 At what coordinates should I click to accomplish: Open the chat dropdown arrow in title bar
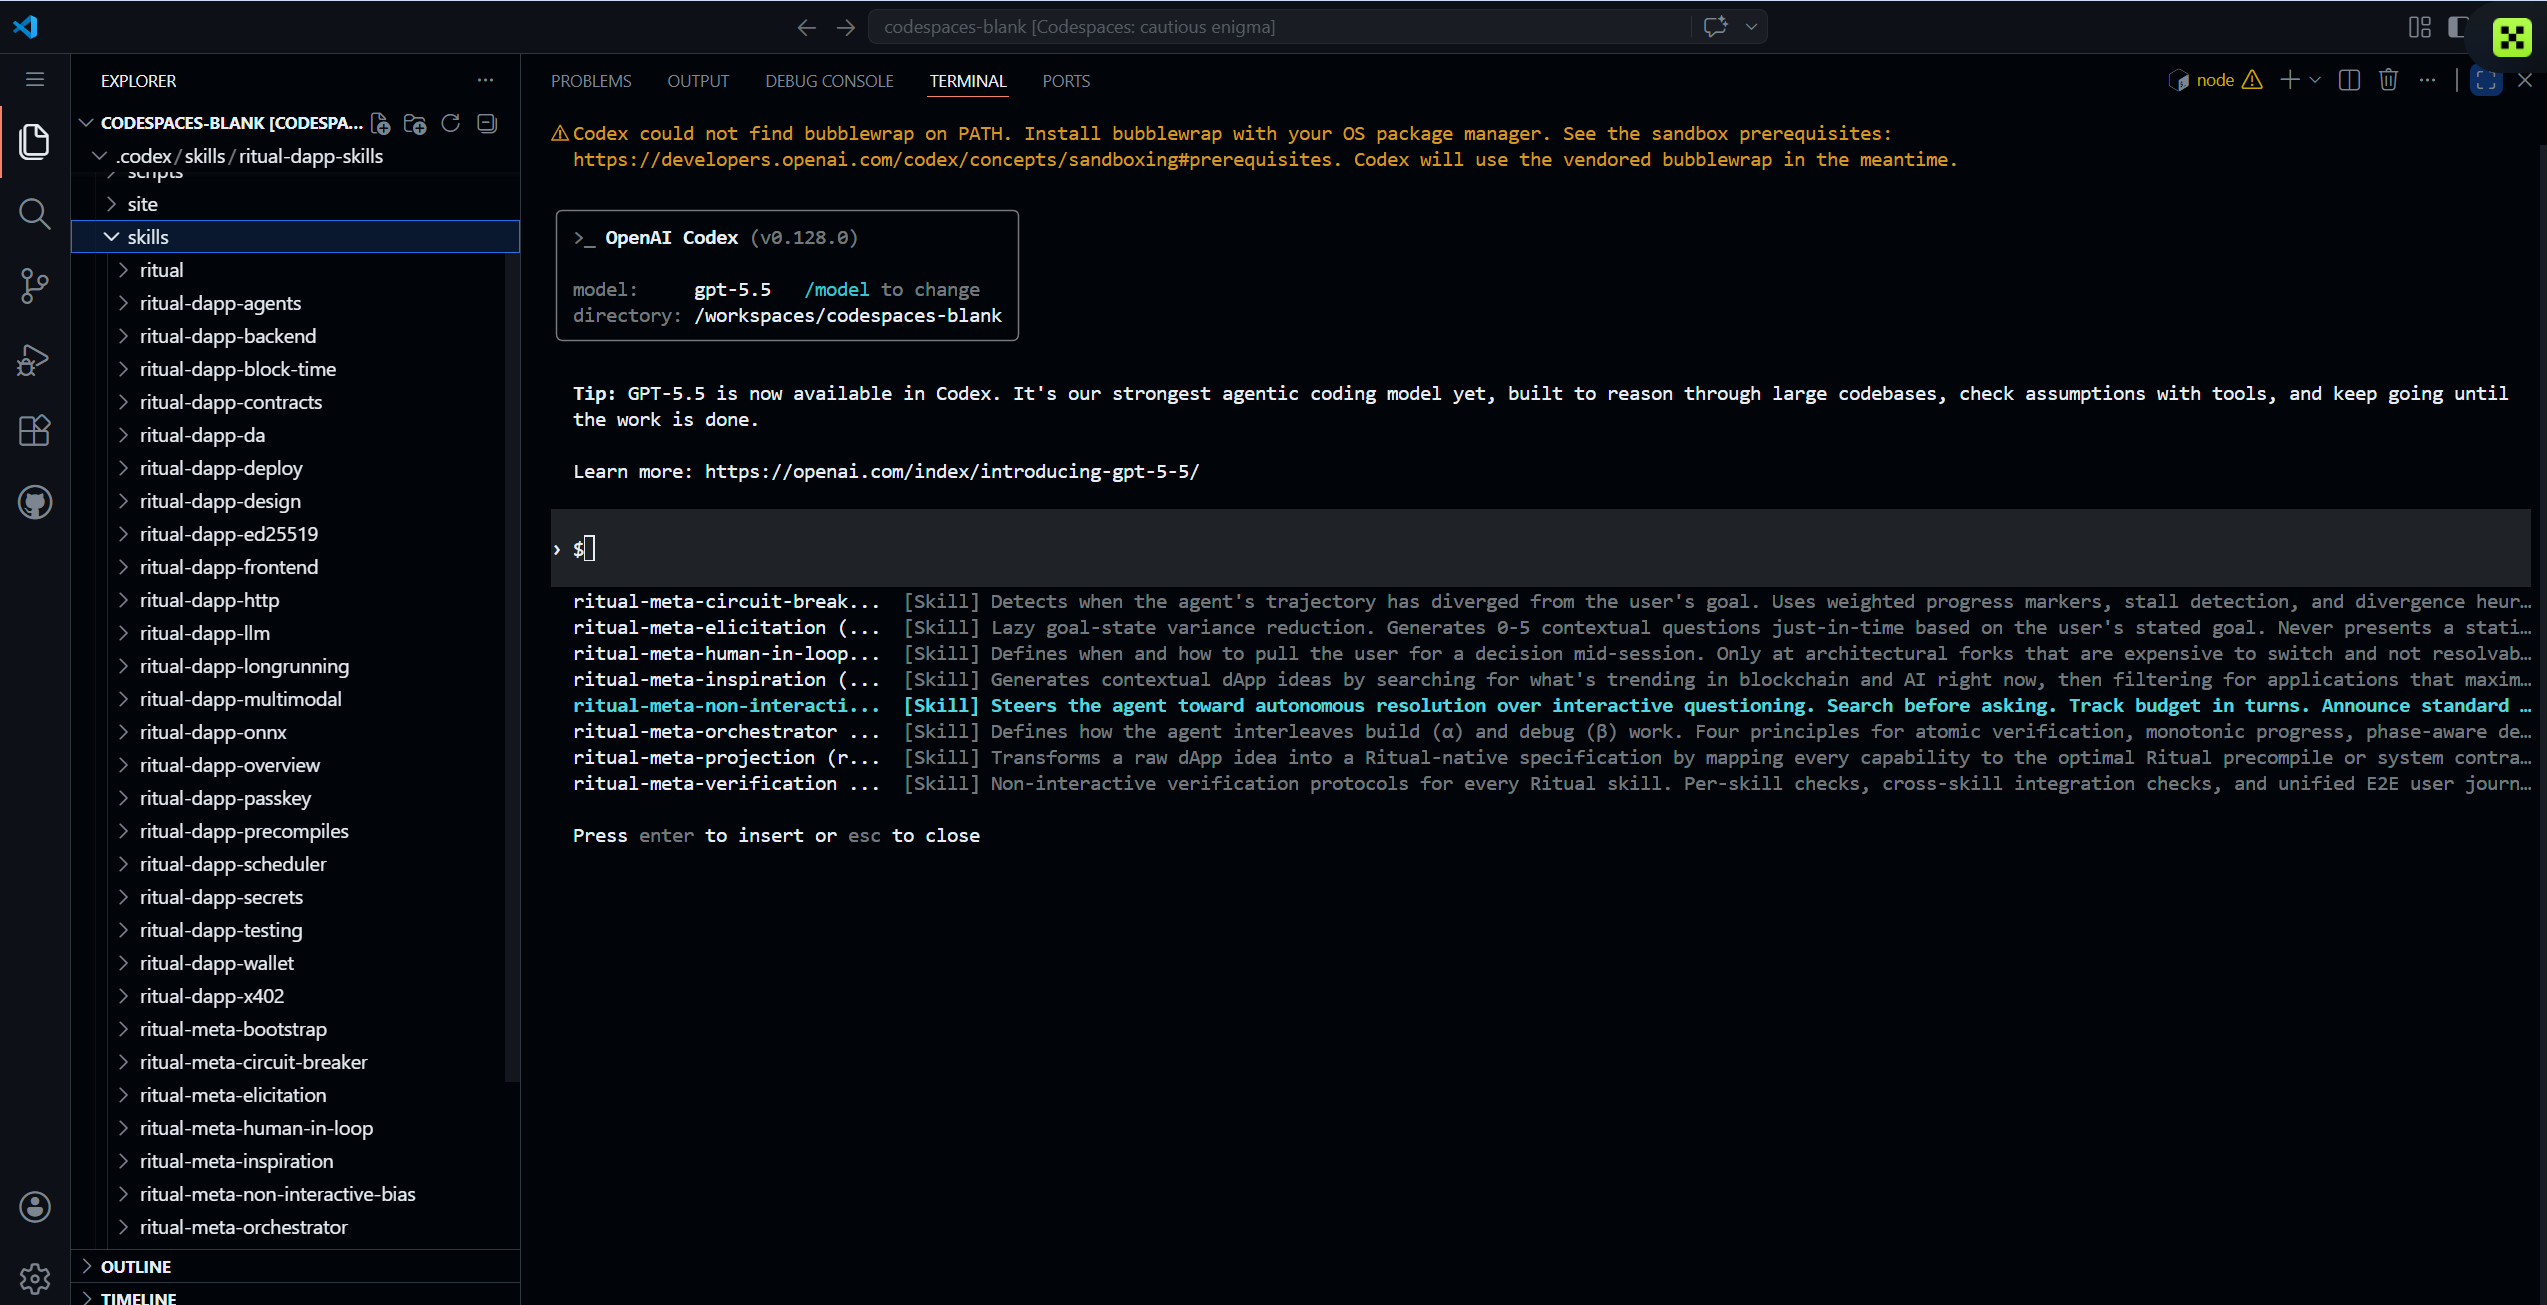1751,27
